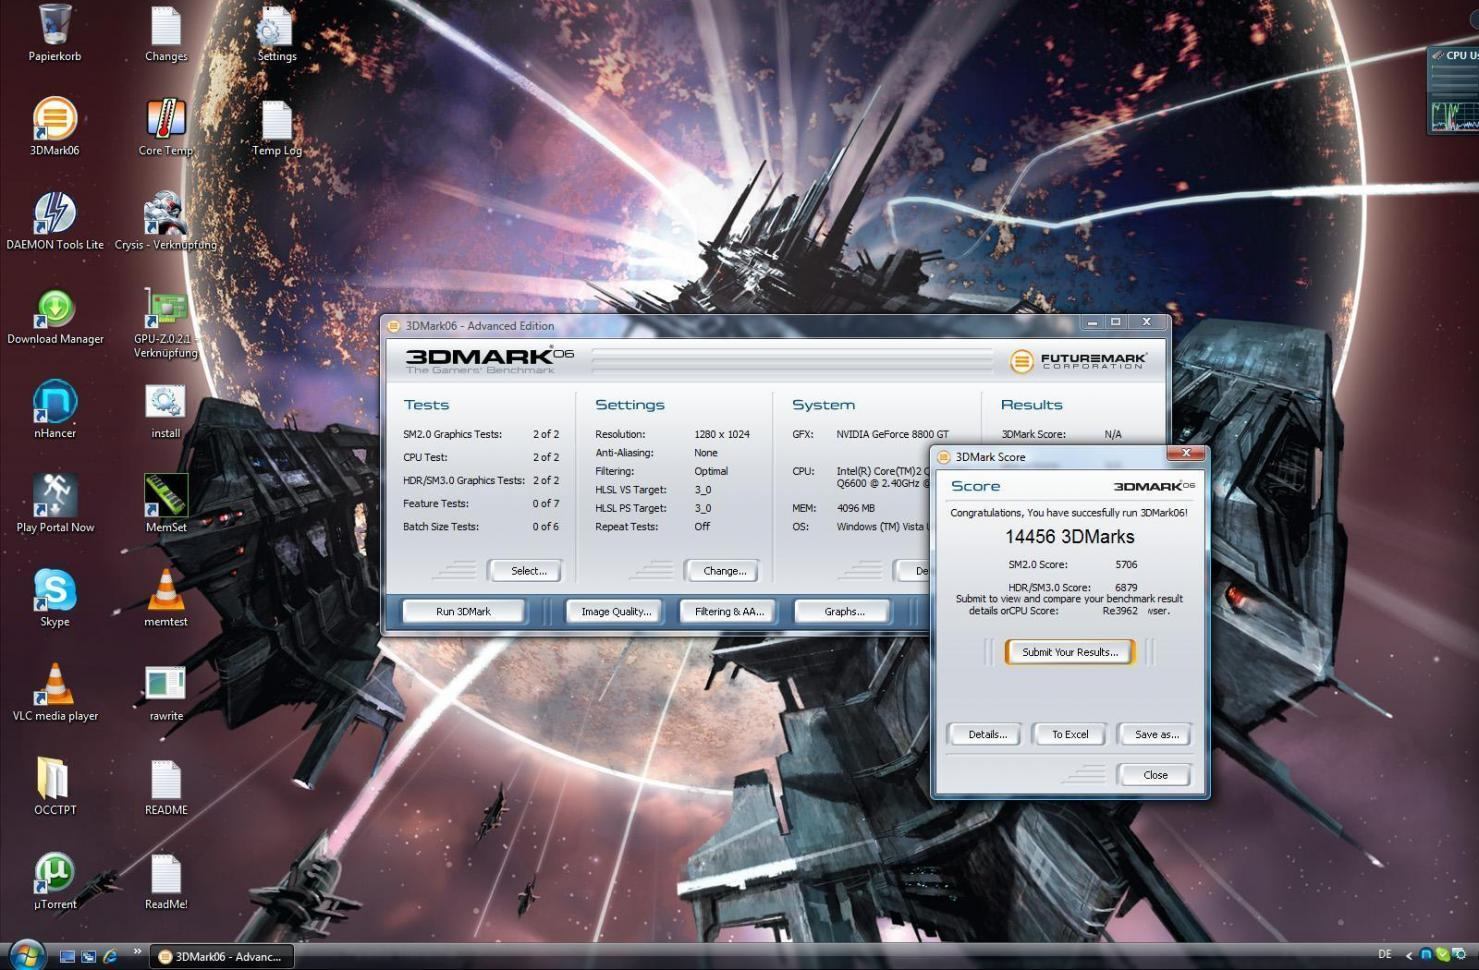Launch the MemSet desktop icon
Screen dimensions: 1479x970
166,502
